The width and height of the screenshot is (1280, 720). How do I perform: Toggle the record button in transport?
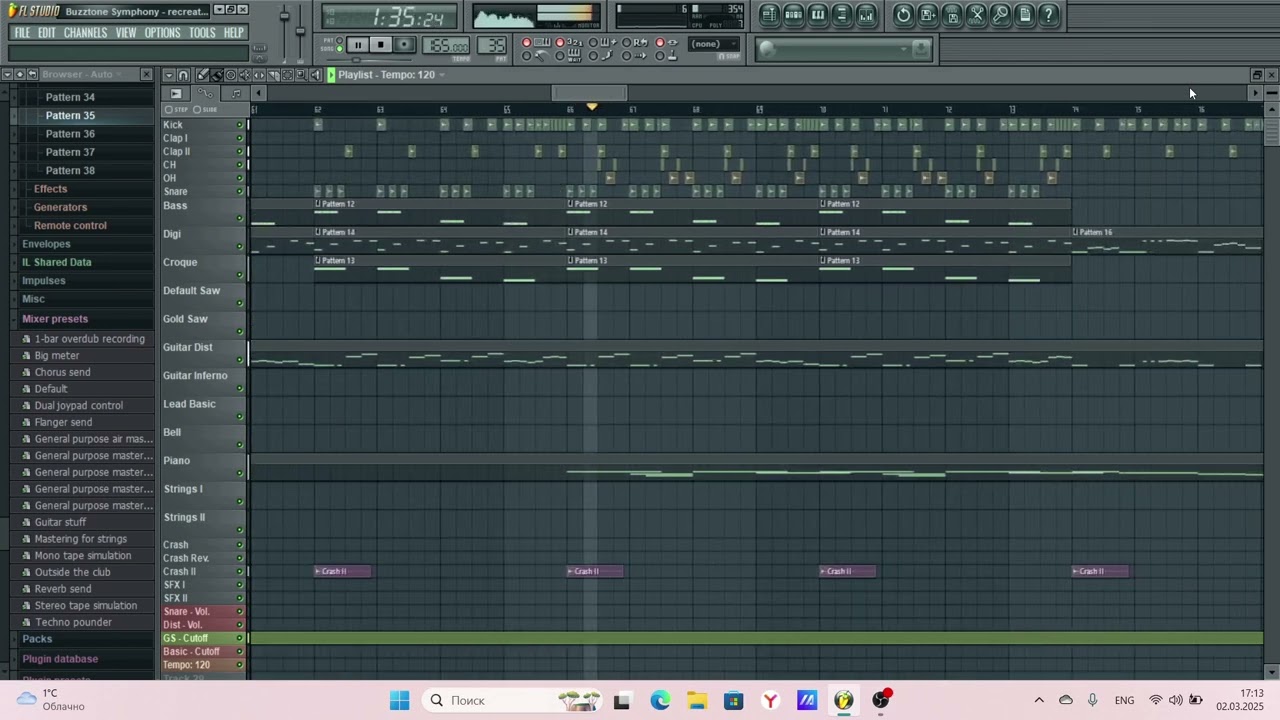(x=404, y=45)
